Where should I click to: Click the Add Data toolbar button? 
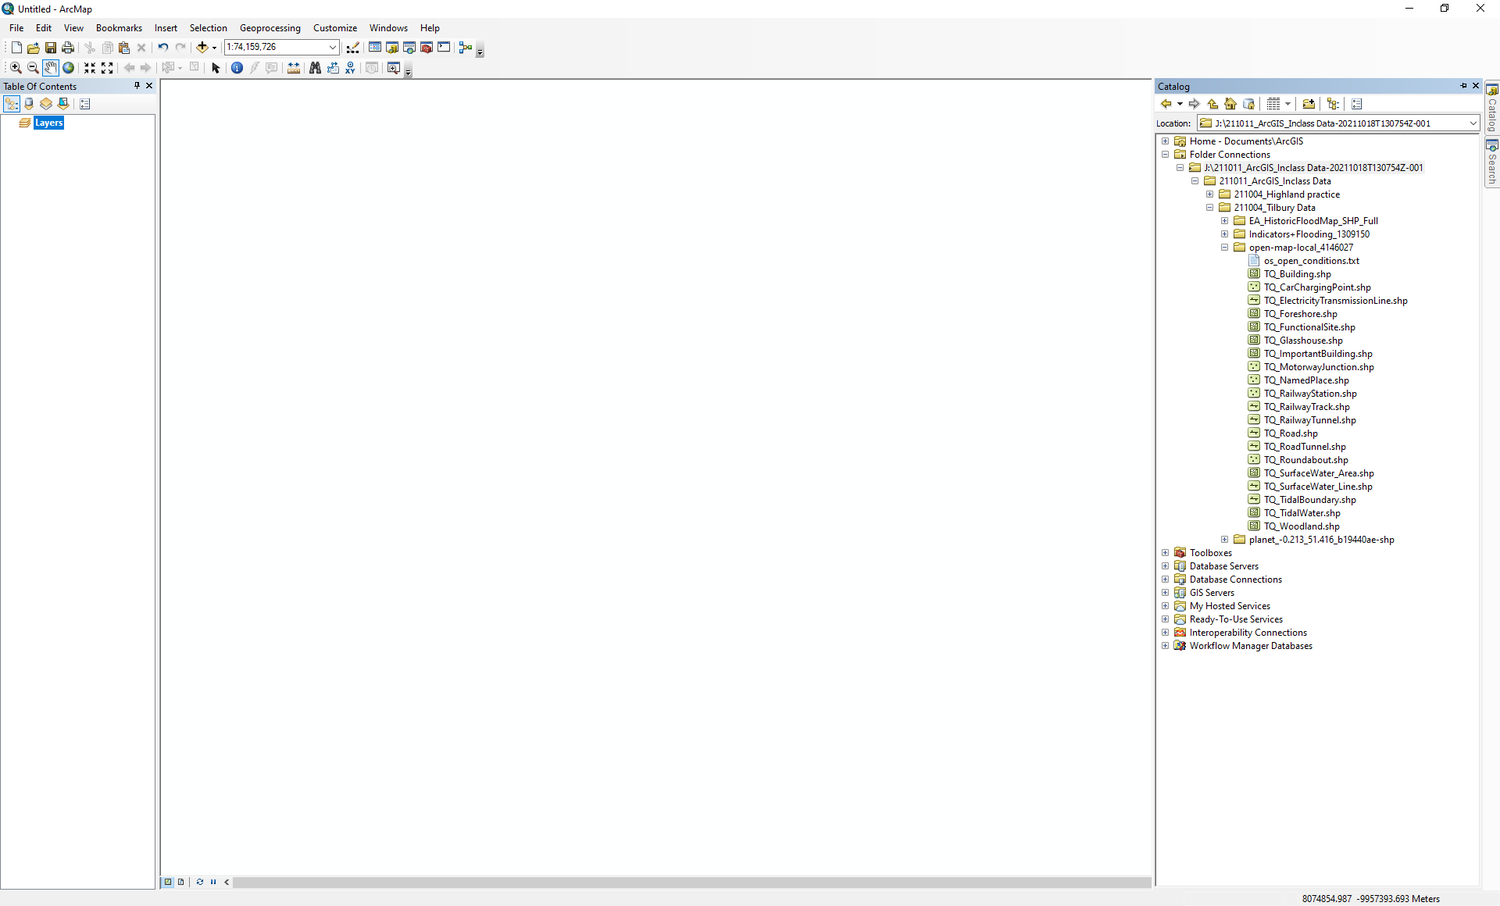pyautogui.click(x=202, y=47)
